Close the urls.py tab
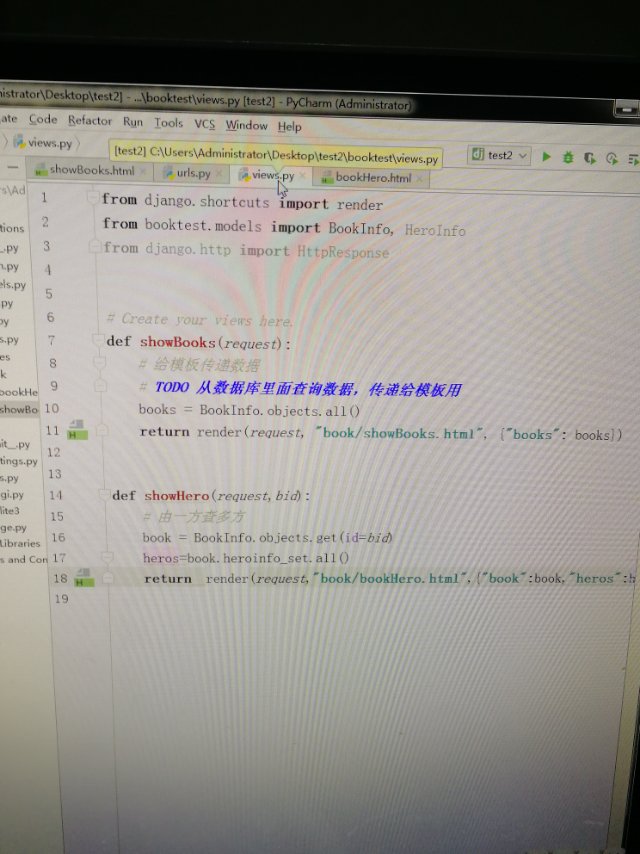 tap(218, 174)
